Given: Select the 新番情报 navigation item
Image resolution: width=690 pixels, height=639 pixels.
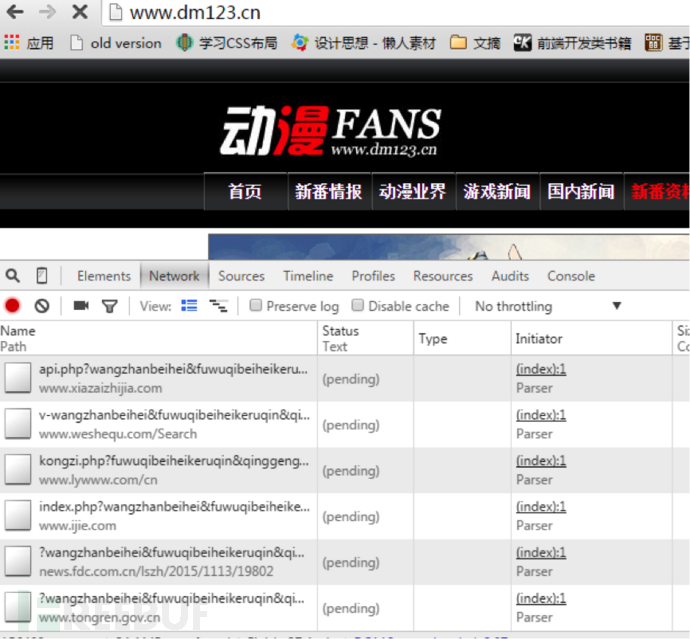Looking at the screenshot, I should [329, 191].
